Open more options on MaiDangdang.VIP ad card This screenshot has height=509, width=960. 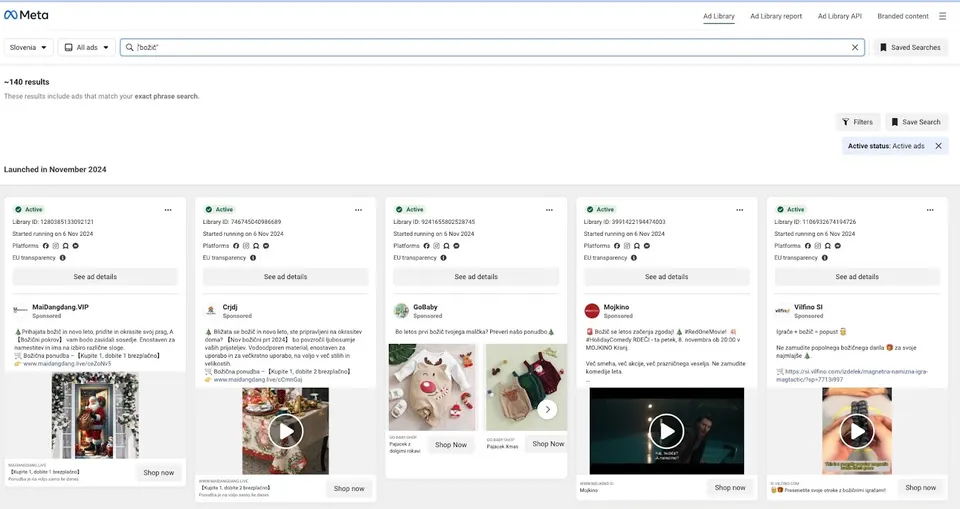(168, 210)
